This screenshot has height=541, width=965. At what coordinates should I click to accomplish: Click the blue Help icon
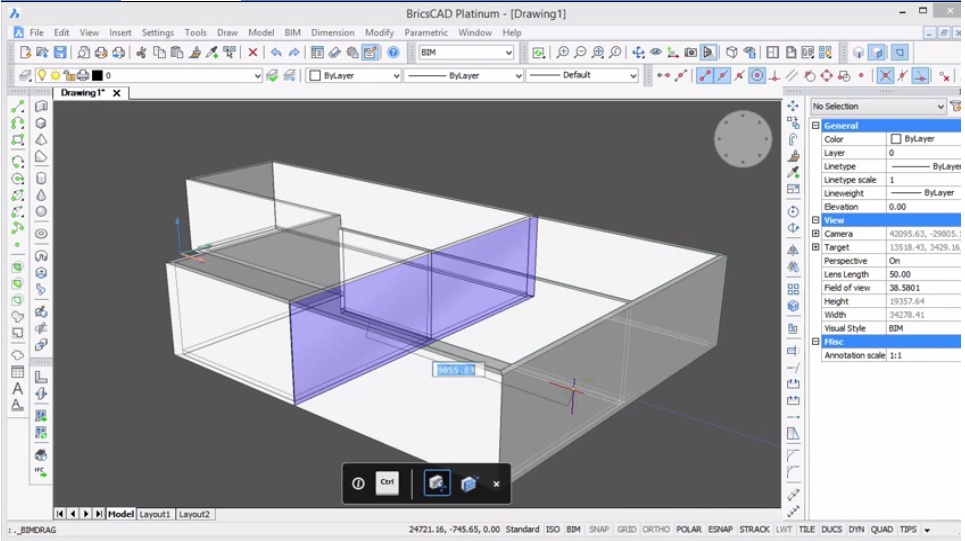click(393, 52)
